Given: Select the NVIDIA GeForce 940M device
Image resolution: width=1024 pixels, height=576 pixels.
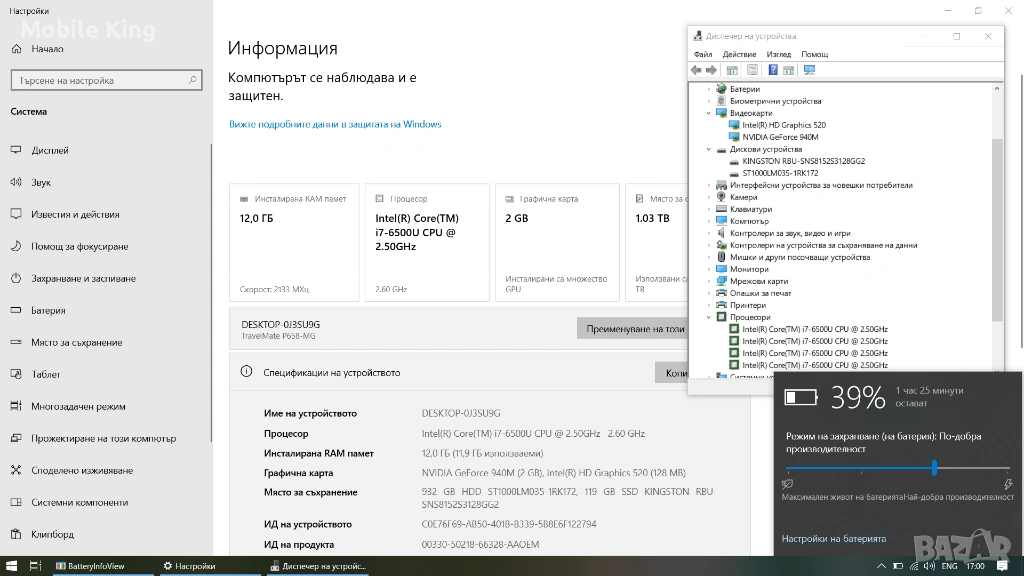Looking at the screenshot, I should click(x=780, y=137).
